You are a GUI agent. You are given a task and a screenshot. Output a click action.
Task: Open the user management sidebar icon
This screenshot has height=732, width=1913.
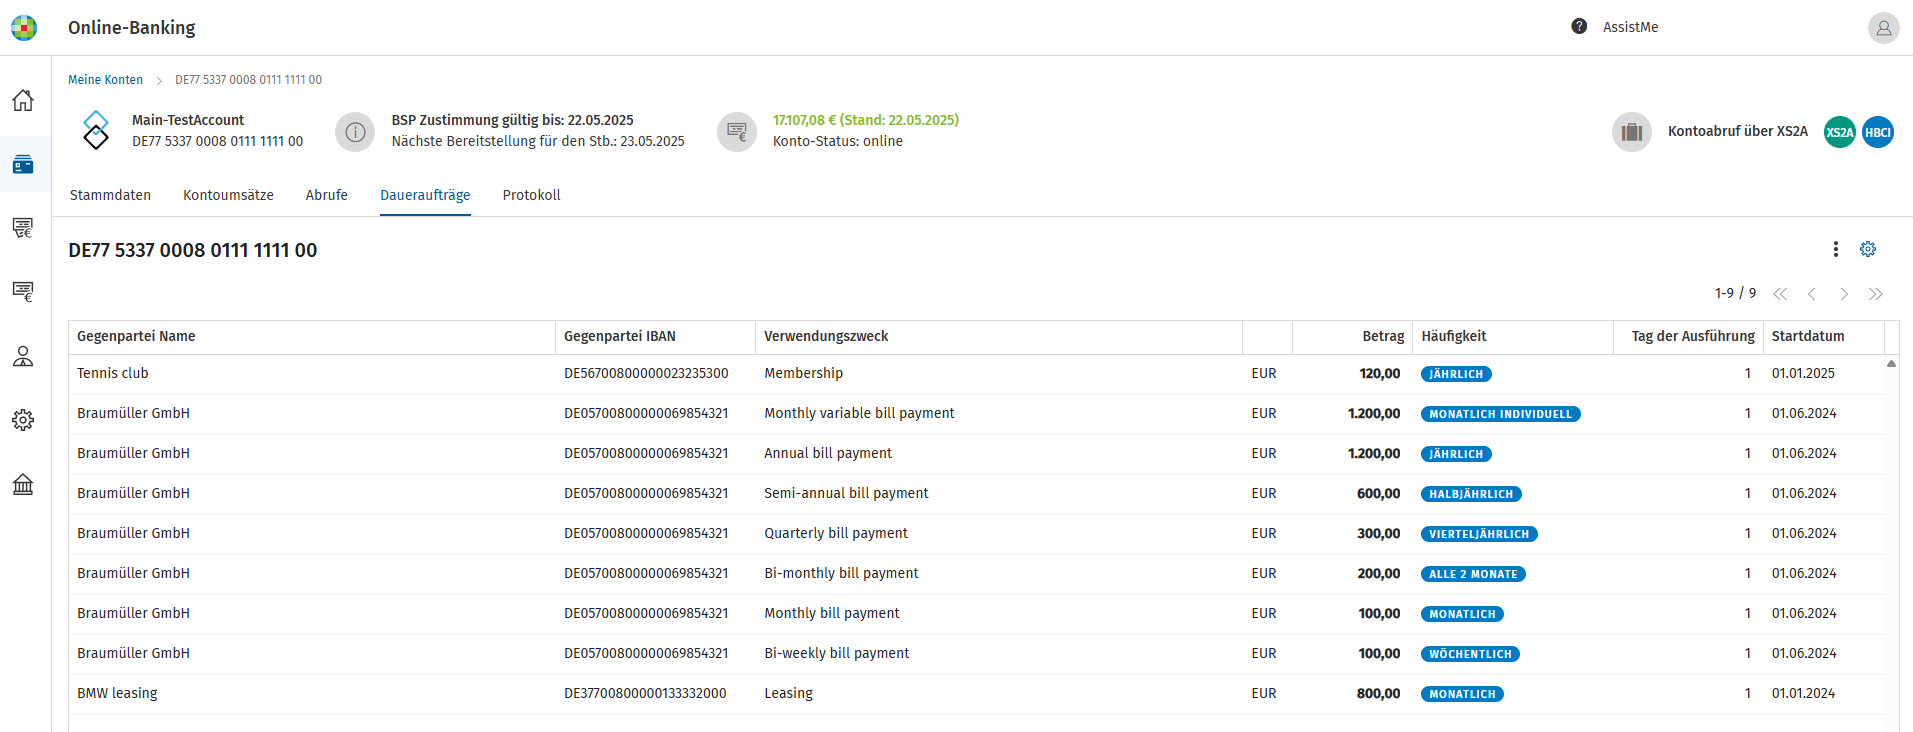[x=23, y=356]
